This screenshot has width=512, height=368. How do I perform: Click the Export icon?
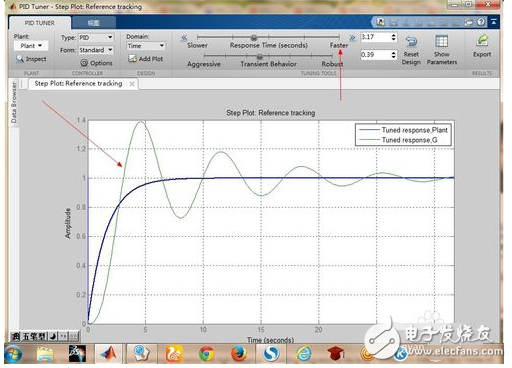(482, 40)
